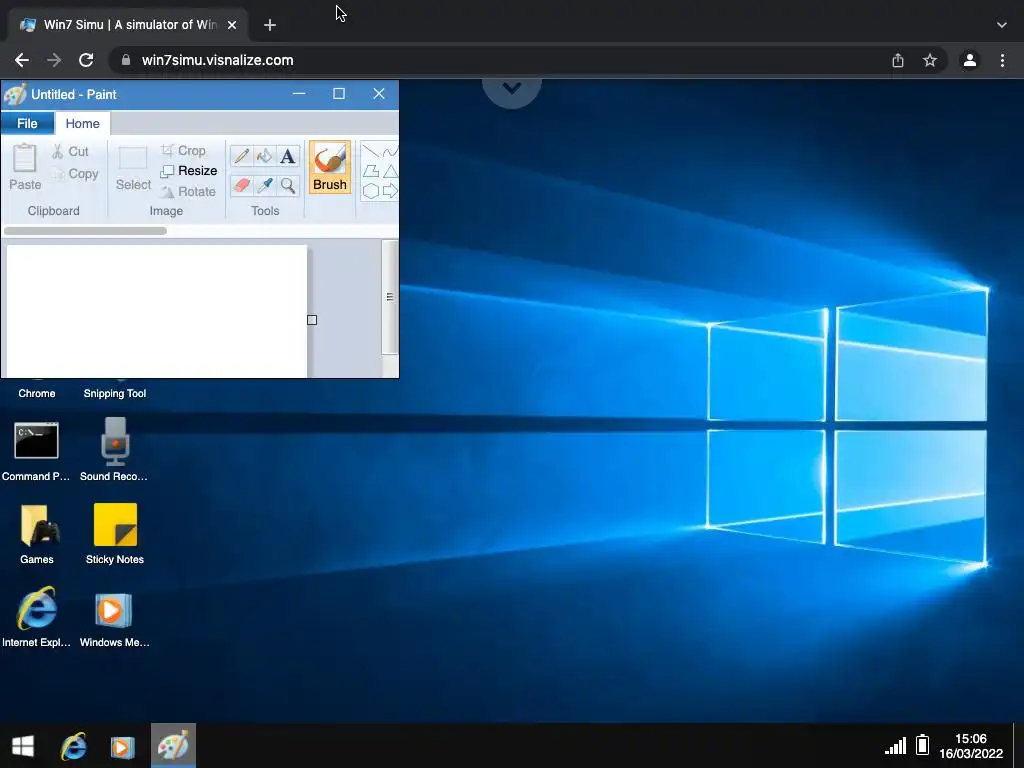
Task: Maximize the Paint window
Action: 339,94
